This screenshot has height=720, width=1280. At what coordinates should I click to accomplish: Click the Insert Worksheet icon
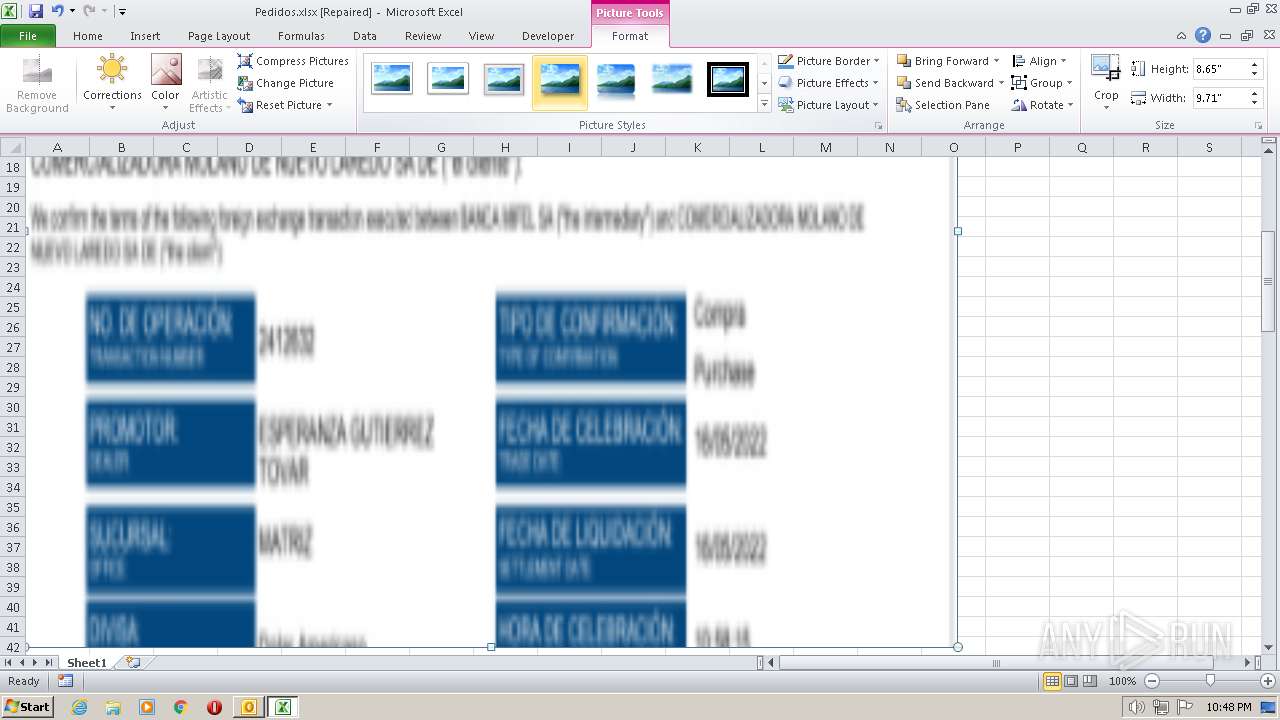(133, 662)
